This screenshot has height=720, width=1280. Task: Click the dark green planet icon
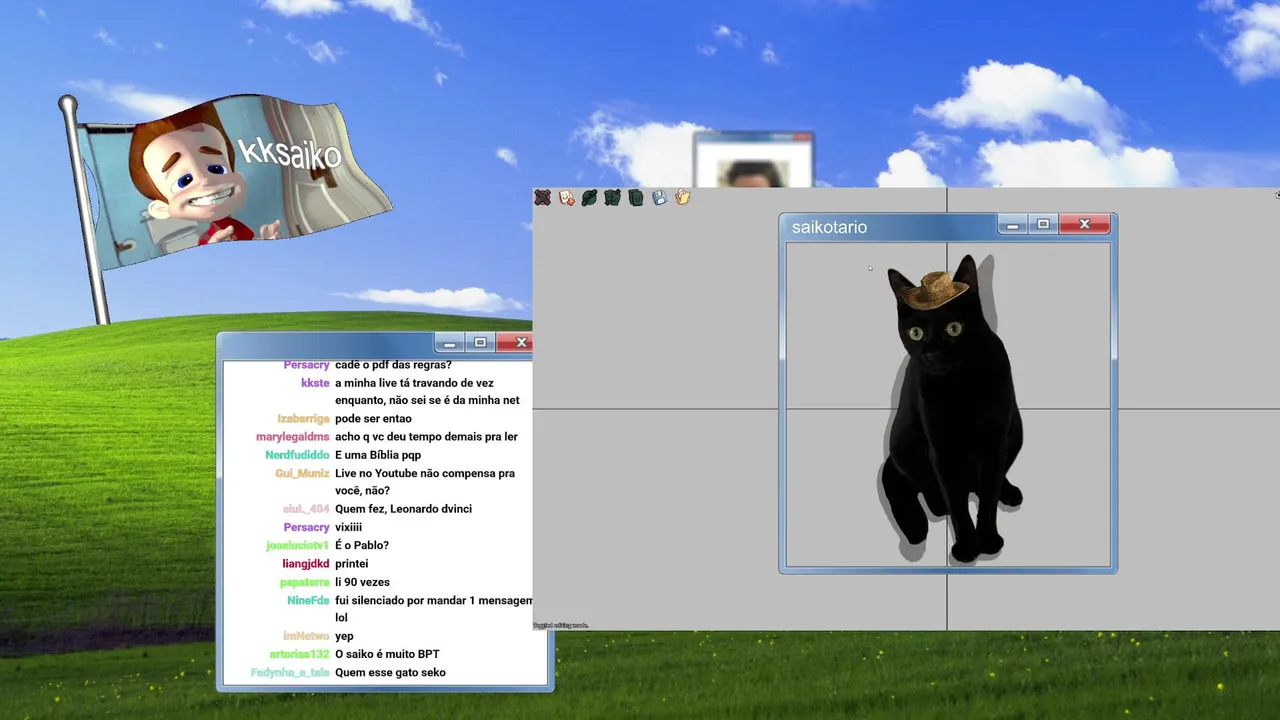click(590, 198)
